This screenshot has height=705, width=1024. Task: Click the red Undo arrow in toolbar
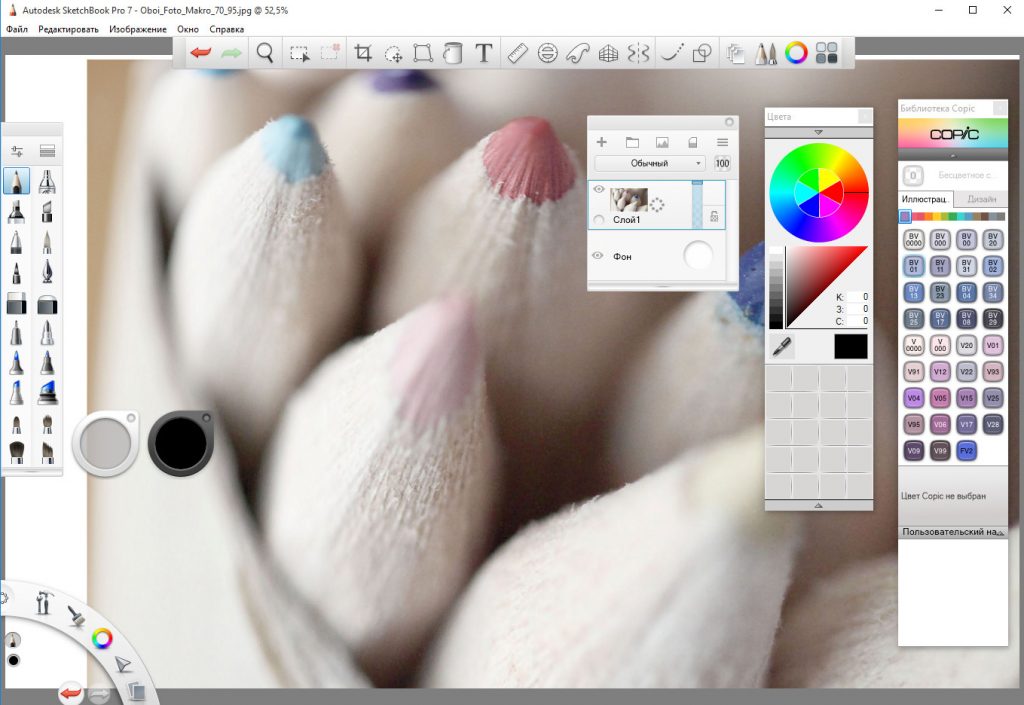pyautogui.click(x=201, y=53)
